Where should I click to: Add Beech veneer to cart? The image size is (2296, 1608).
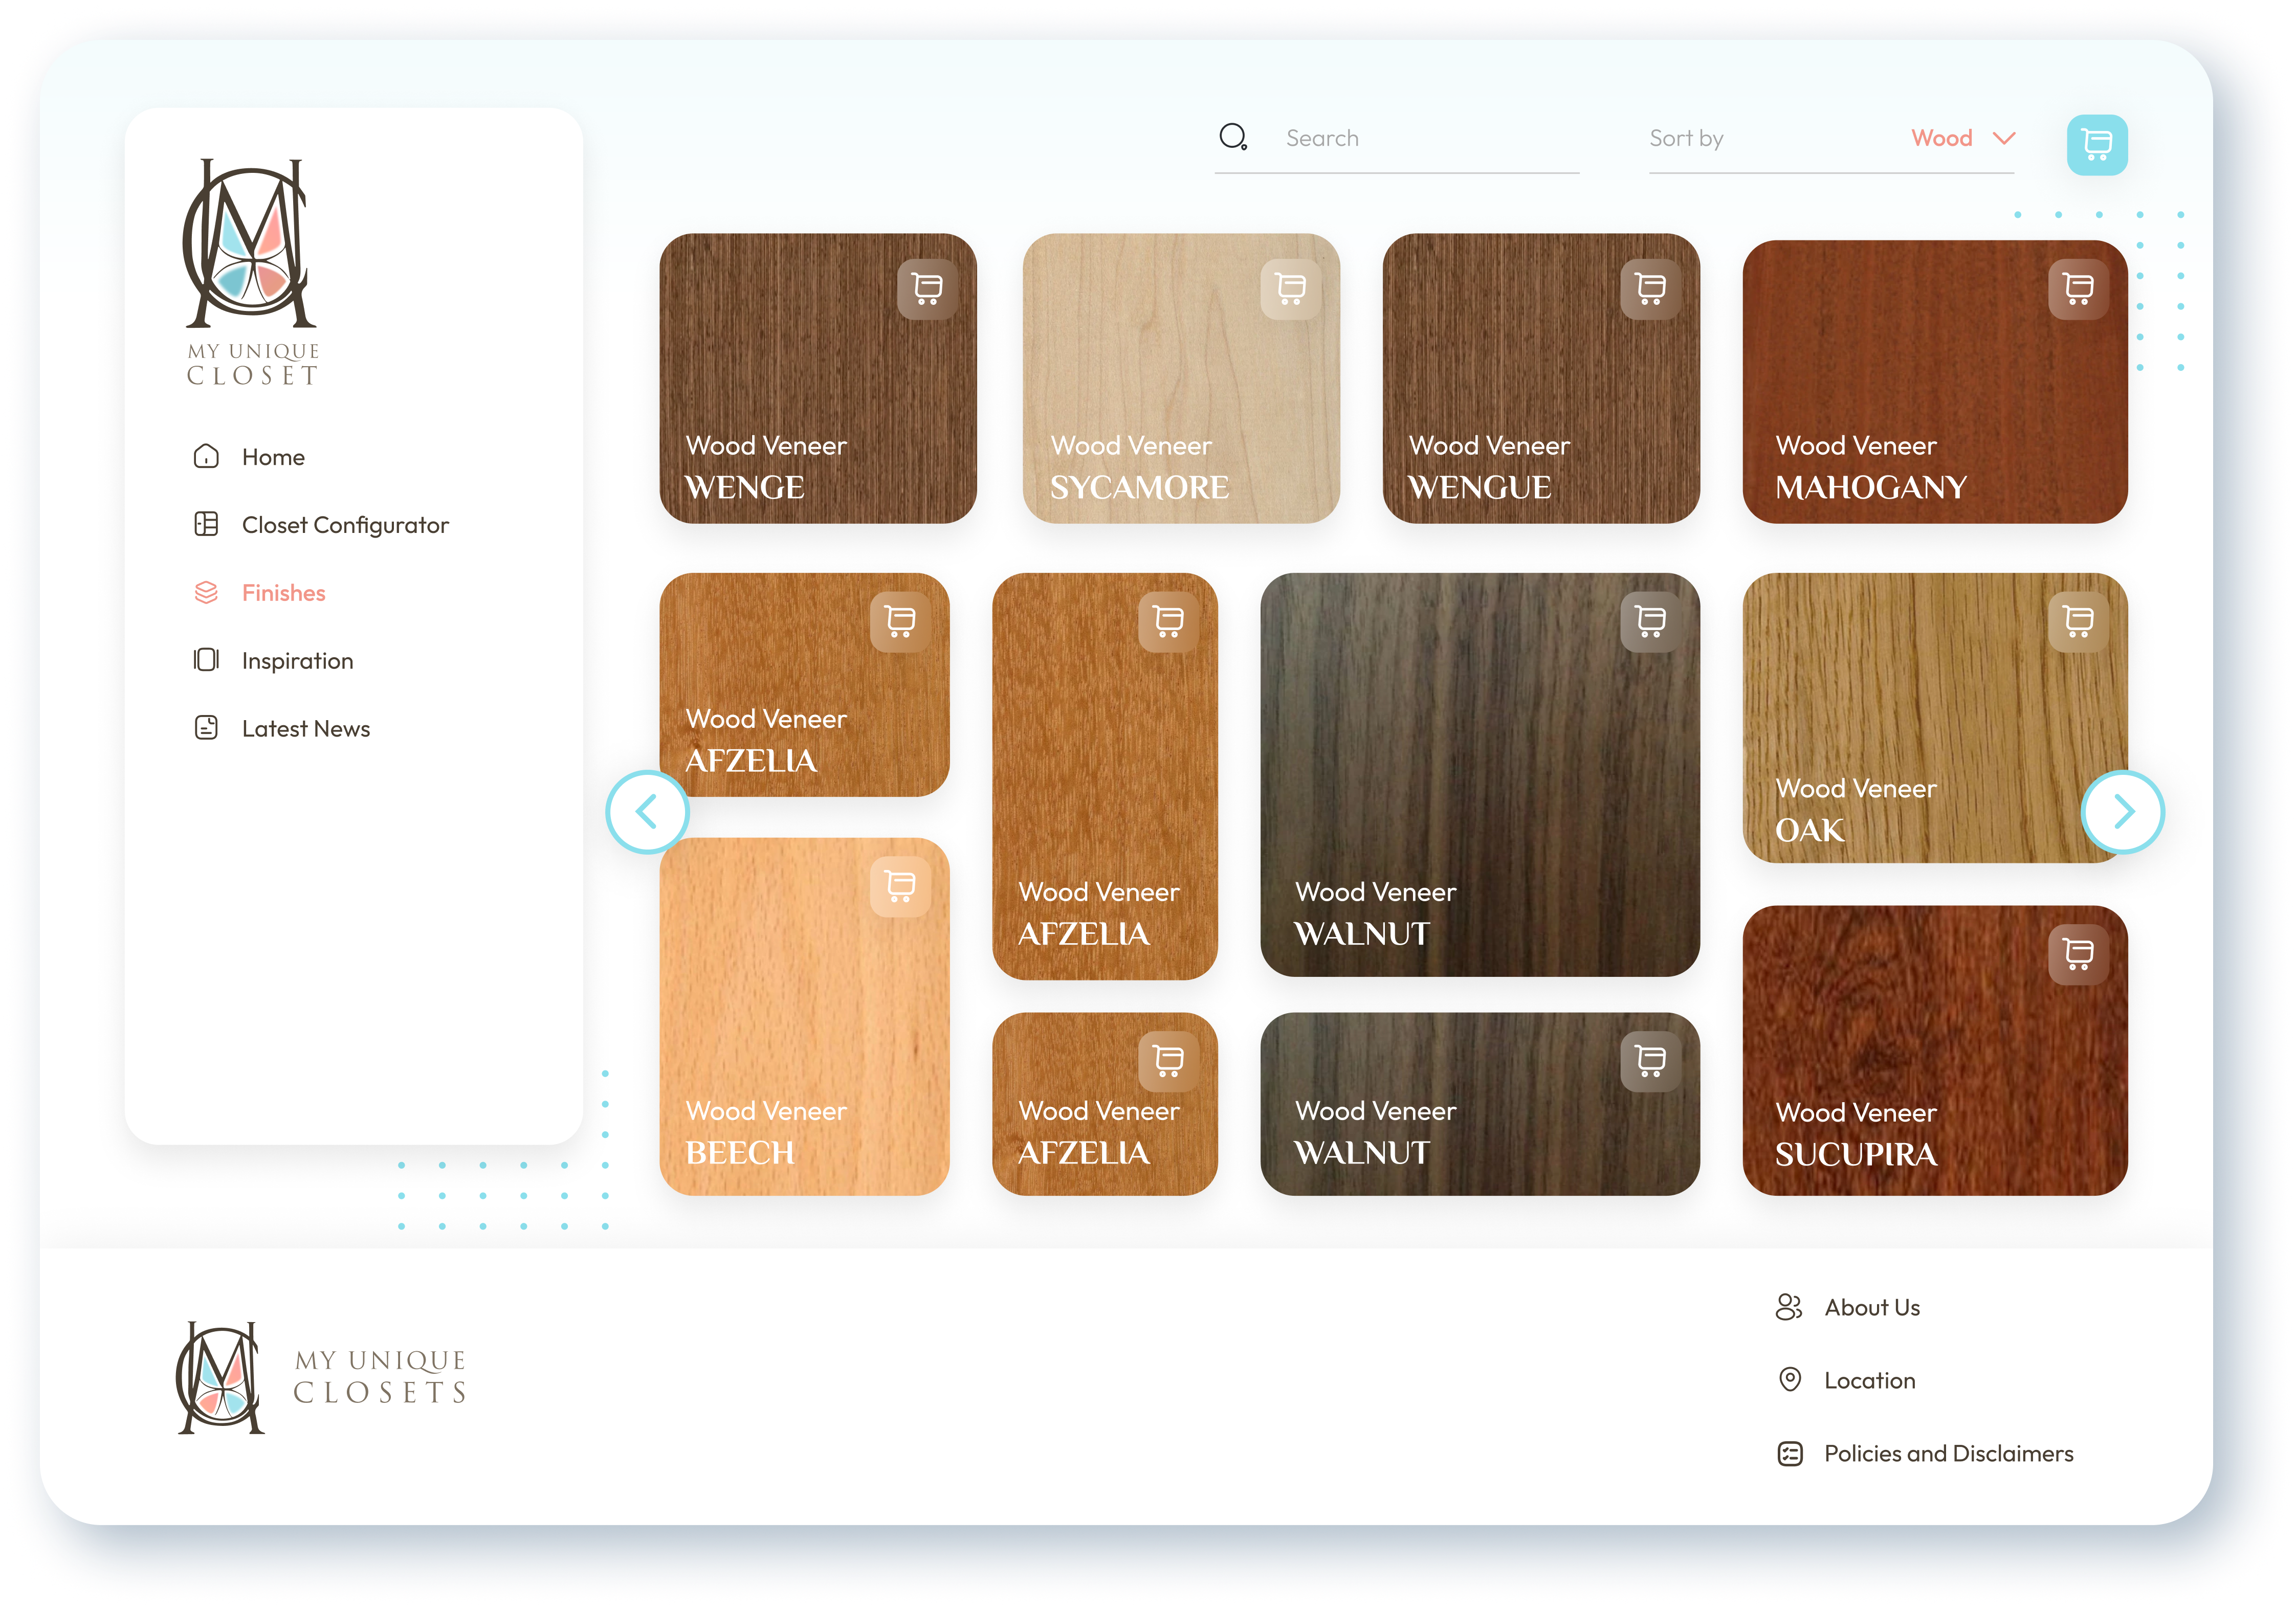point(900,887)
